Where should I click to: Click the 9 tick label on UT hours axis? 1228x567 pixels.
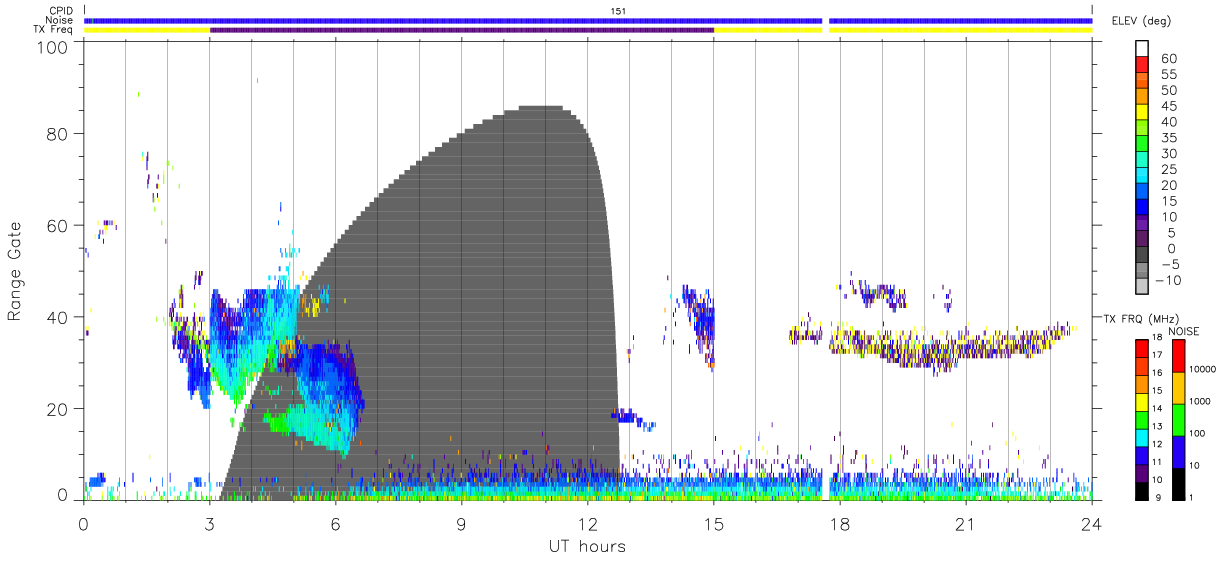[x=462, y=524]
